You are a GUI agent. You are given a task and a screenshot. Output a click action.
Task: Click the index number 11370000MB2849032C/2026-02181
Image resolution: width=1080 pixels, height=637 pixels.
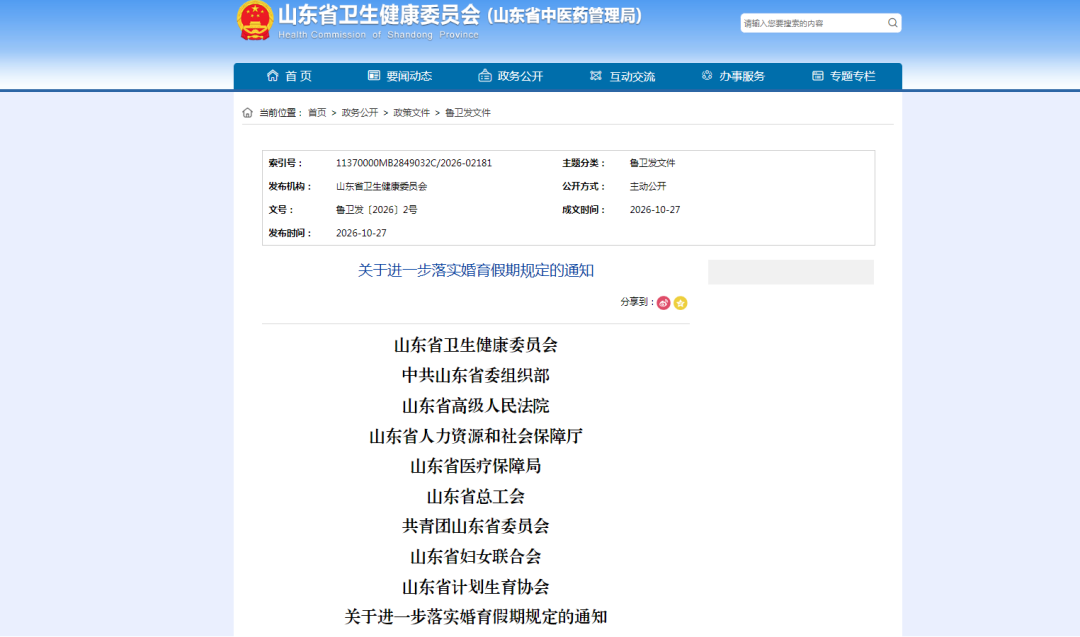tap(414, 163)
